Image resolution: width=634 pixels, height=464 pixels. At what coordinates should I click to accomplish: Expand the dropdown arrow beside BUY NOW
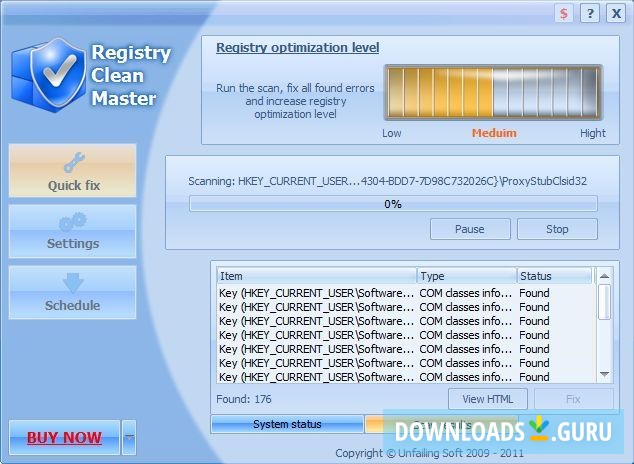[x=129, y=438]
